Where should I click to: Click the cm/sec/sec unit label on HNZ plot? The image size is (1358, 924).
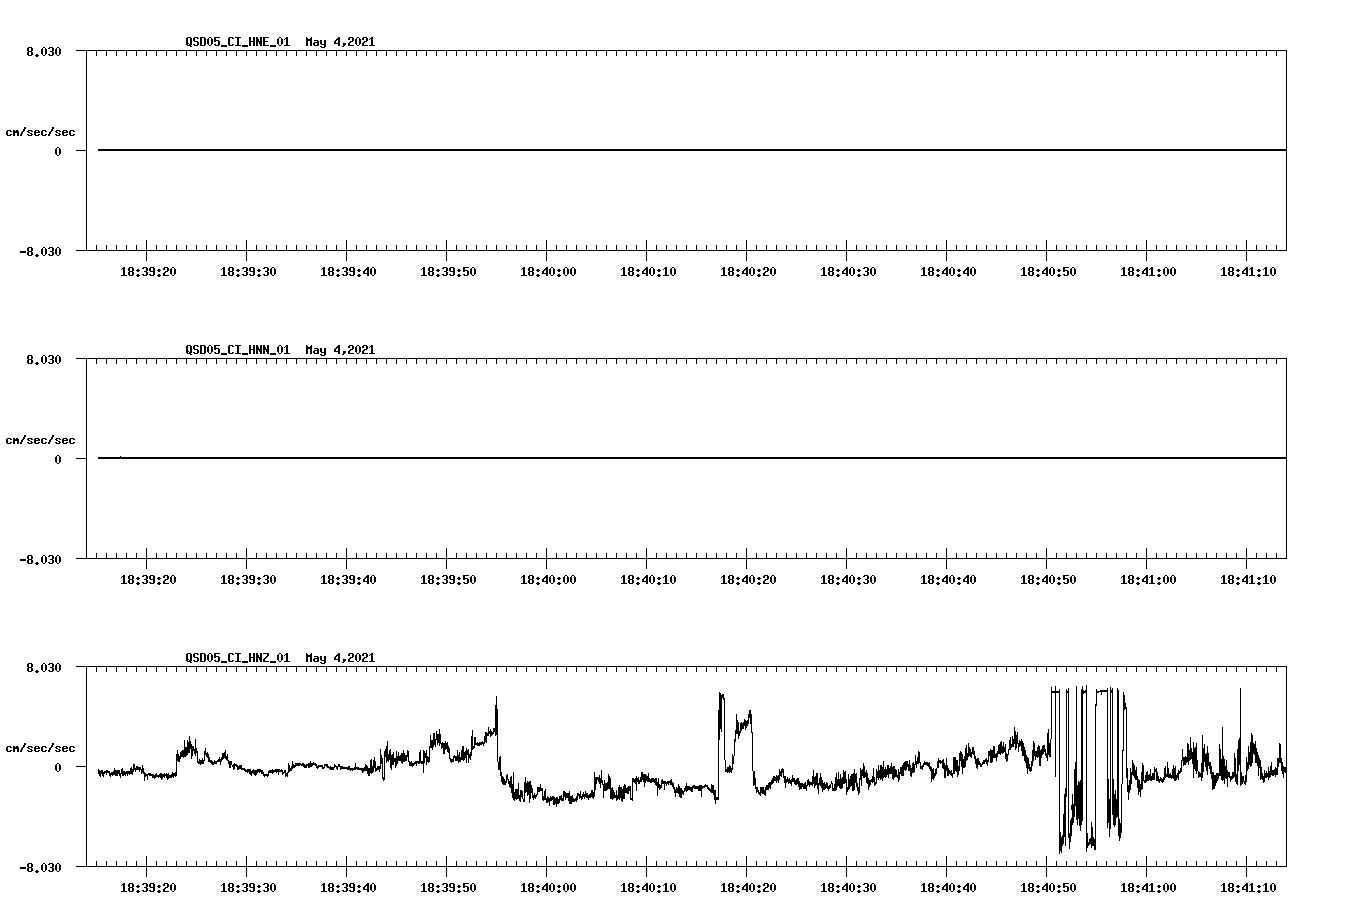(40, 747)
